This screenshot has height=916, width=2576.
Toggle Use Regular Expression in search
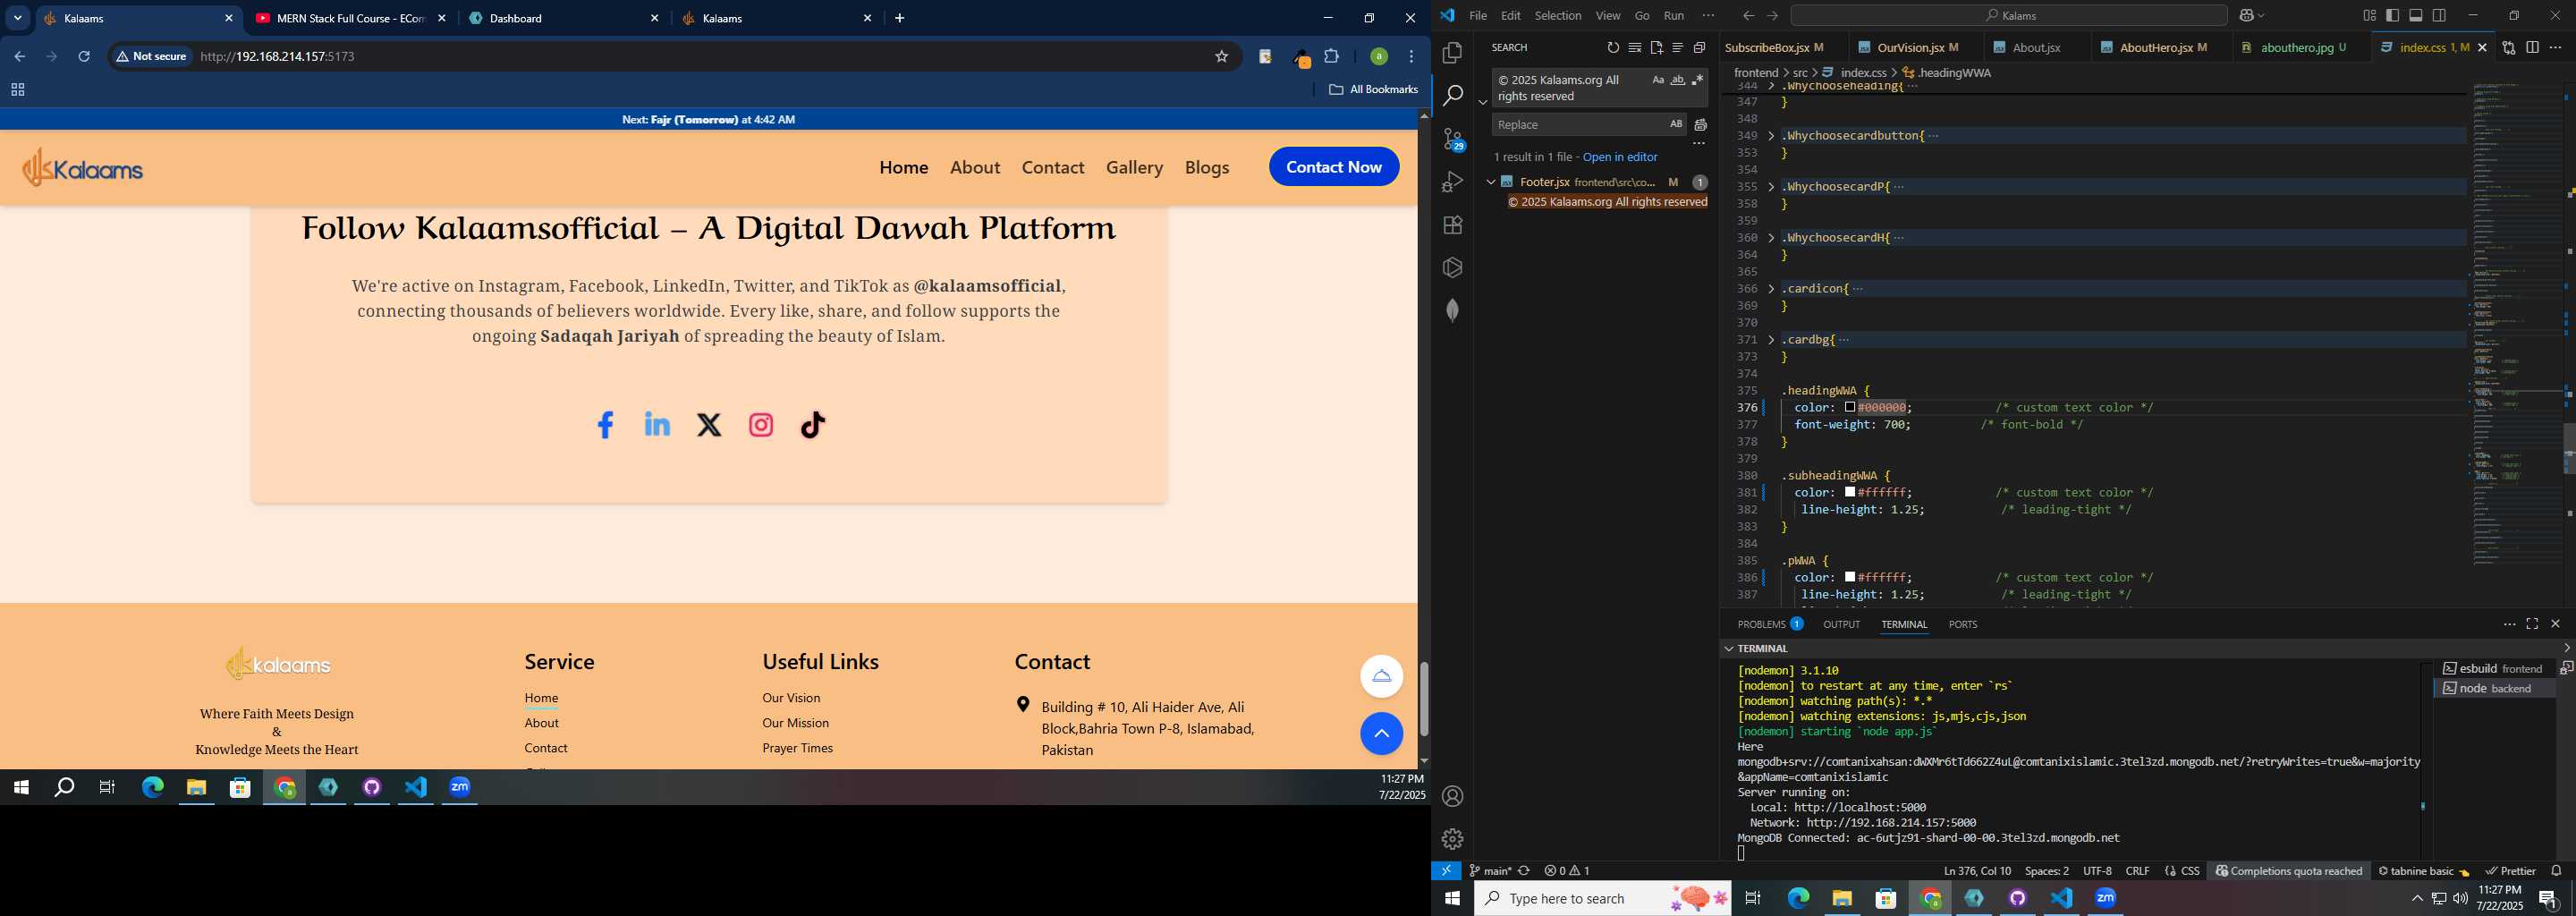coord(1697,80)
